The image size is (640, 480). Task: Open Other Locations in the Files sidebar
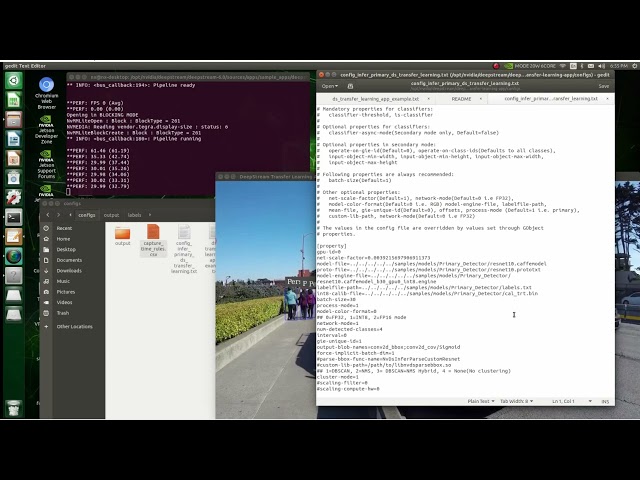(72, 327)
